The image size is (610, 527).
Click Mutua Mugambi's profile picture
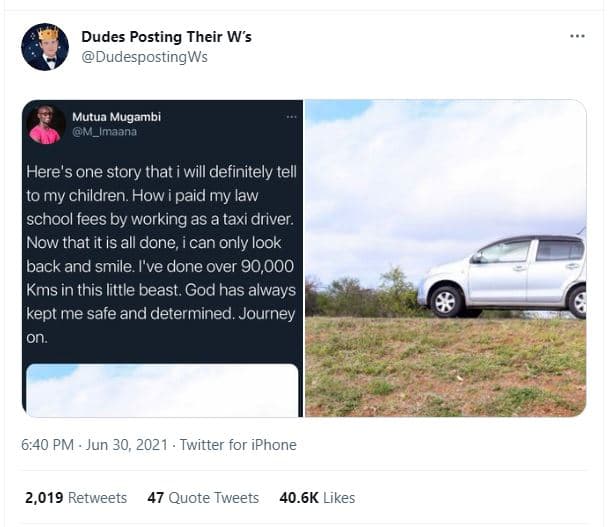click(45, 124)
